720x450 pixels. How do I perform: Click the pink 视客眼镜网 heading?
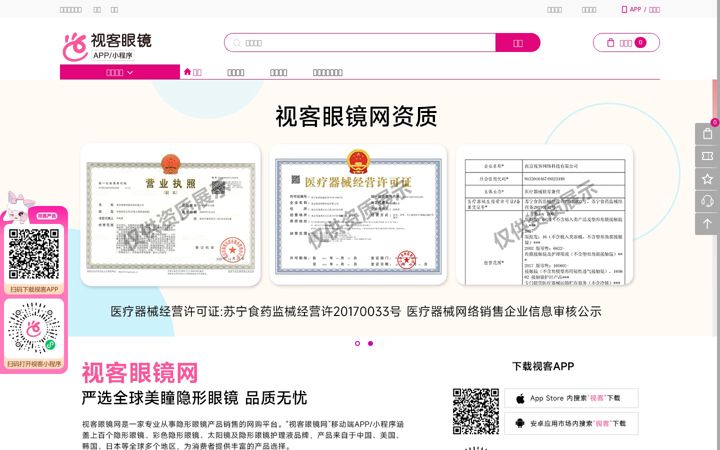[140, 372]
